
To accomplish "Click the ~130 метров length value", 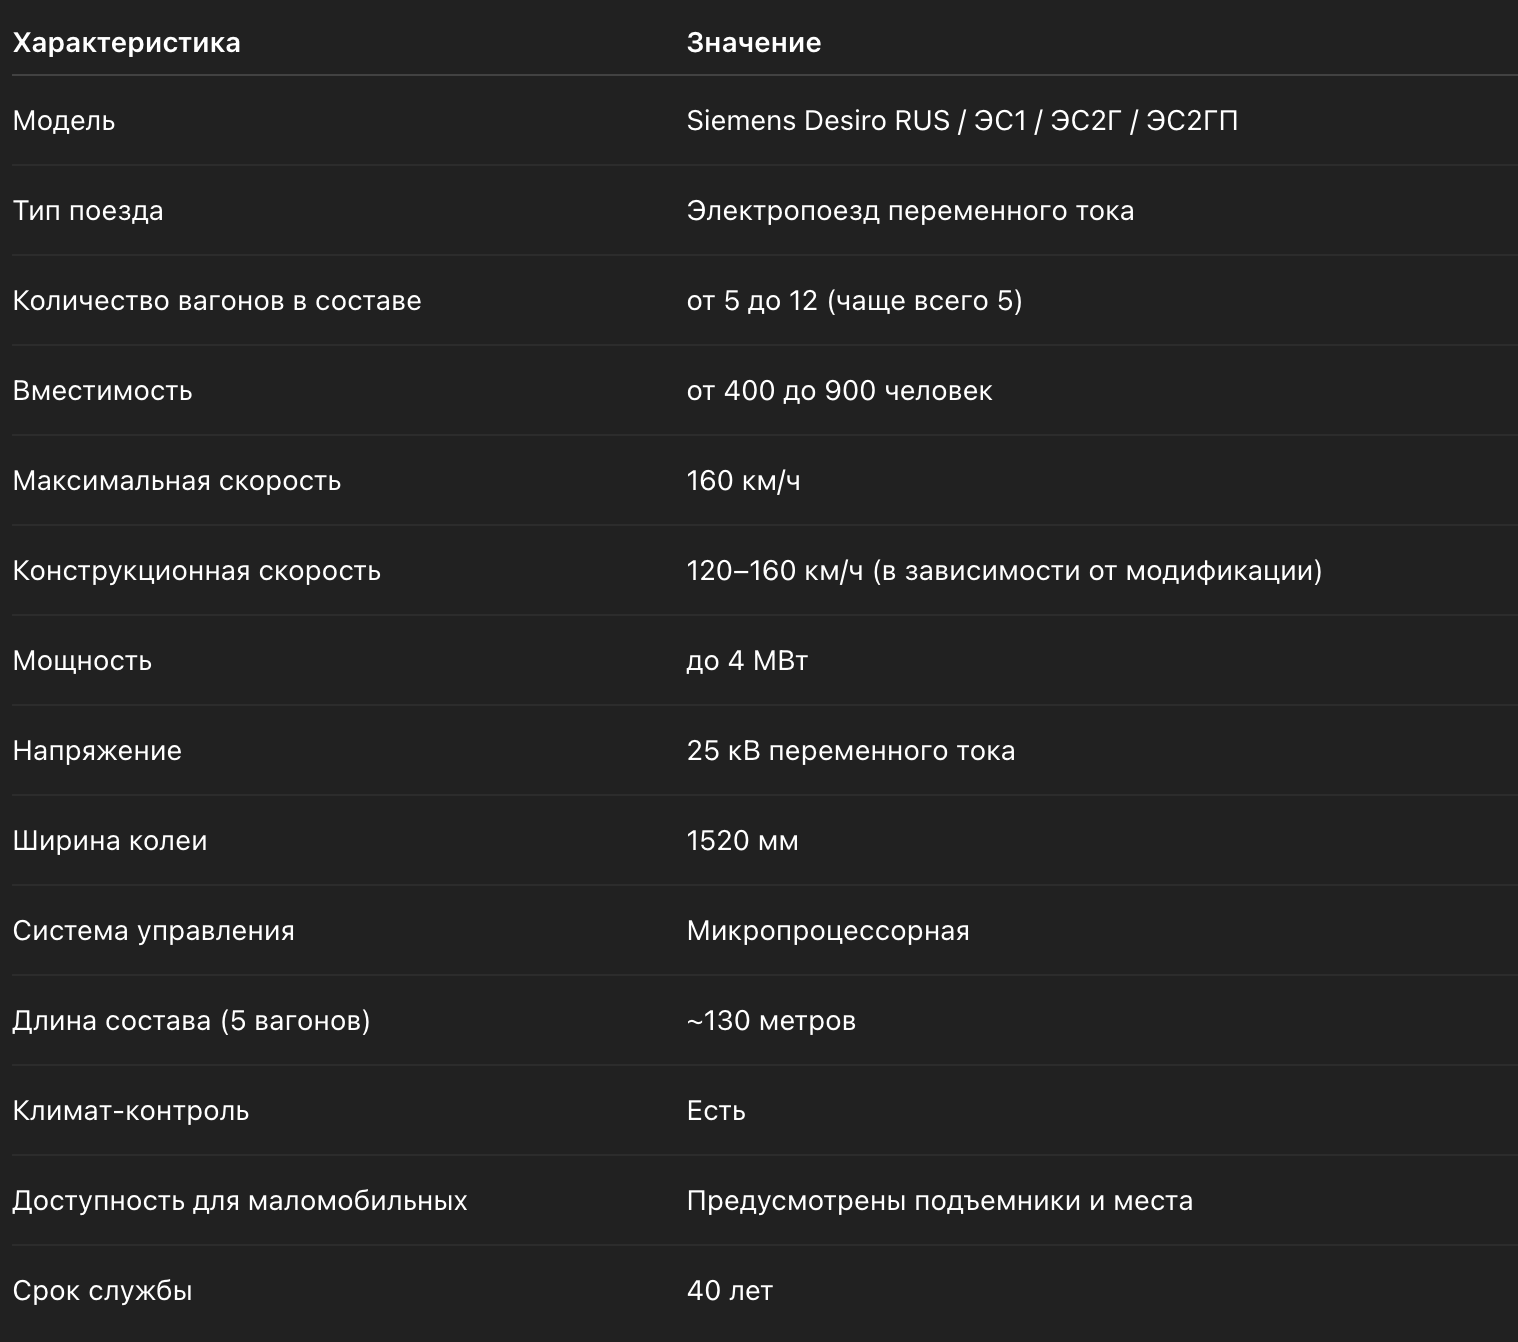I will pyautogui.click(x=771, y=1021).
